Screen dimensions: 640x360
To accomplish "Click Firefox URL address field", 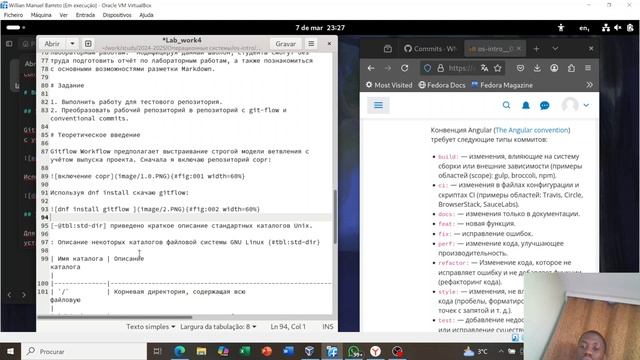I will [x=461, y=68].
